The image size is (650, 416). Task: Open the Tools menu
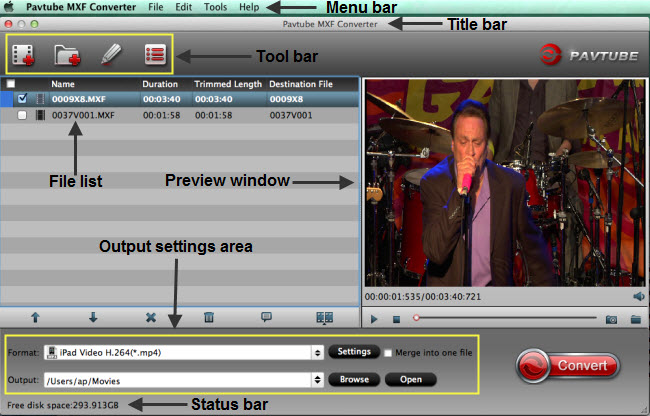click(216, 7)
